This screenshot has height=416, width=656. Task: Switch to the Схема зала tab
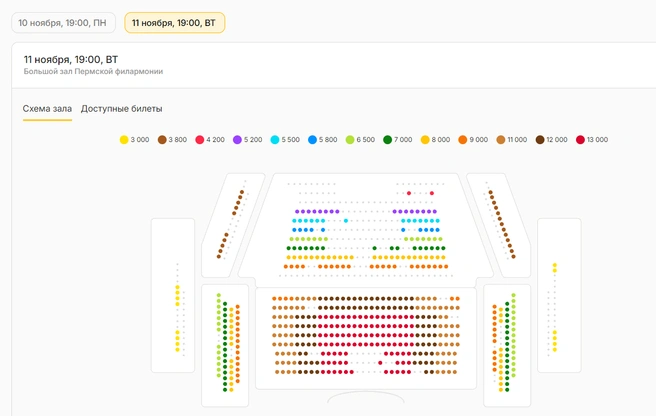pyautogui.click(x=47, y=109)
